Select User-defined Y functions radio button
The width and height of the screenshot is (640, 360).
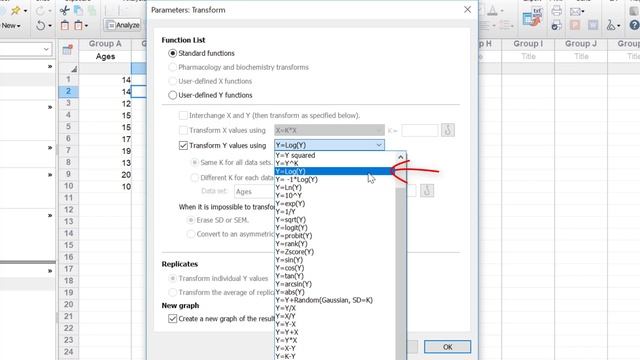tap(173, 95)
